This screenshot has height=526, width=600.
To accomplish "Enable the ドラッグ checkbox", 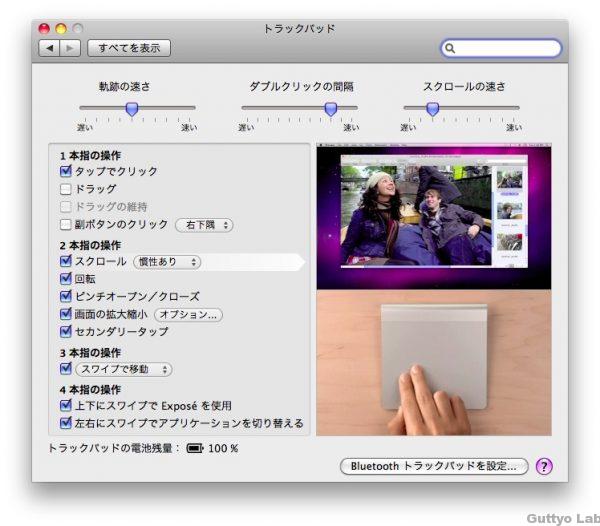I will (66, 189).
